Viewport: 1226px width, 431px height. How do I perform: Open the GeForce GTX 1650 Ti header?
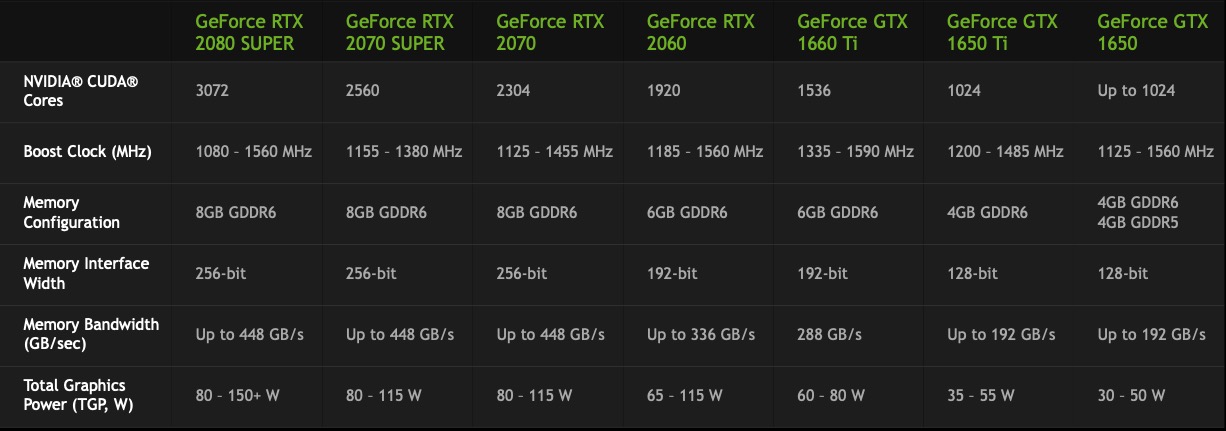point(1001,32)
